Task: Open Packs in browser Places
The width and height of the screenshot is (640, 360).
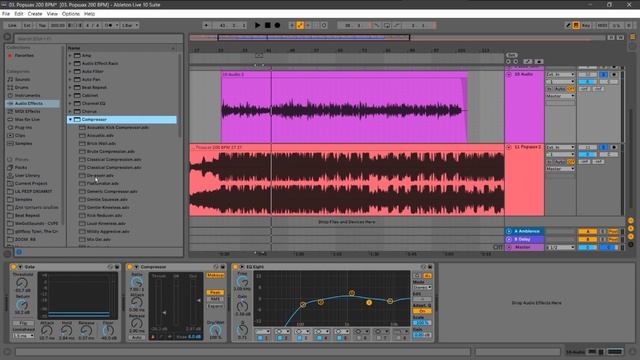Action: pos(20,167)
